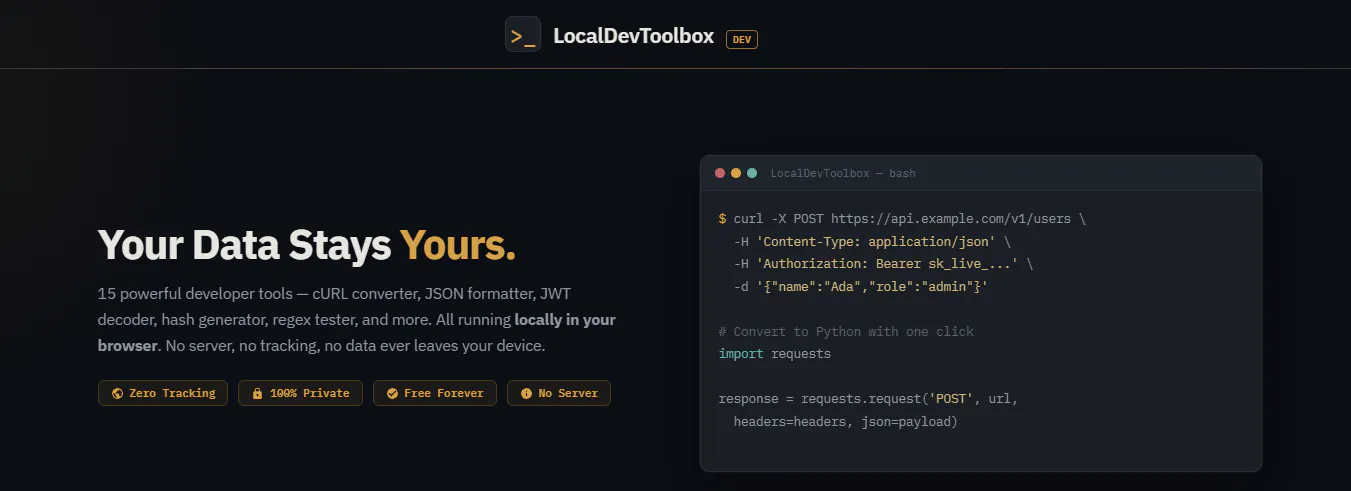Click the 'Authorization: Bearer sk_live_...' line
This screenshot has height=491, width=1351.
tap(883, 264)
